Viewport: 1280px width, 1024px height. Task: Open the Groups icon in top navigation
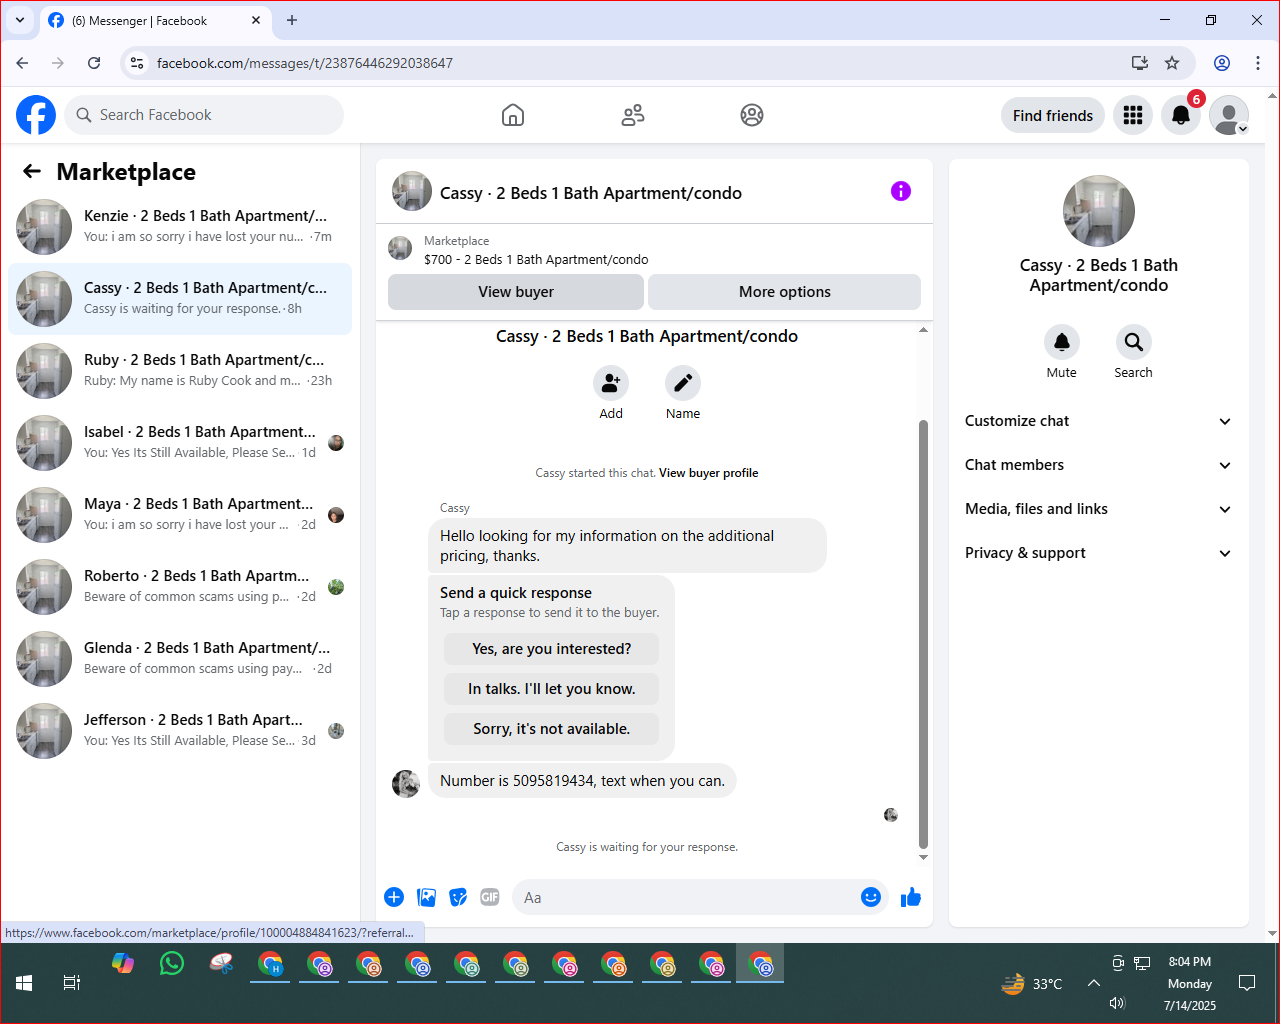point(752,115)
